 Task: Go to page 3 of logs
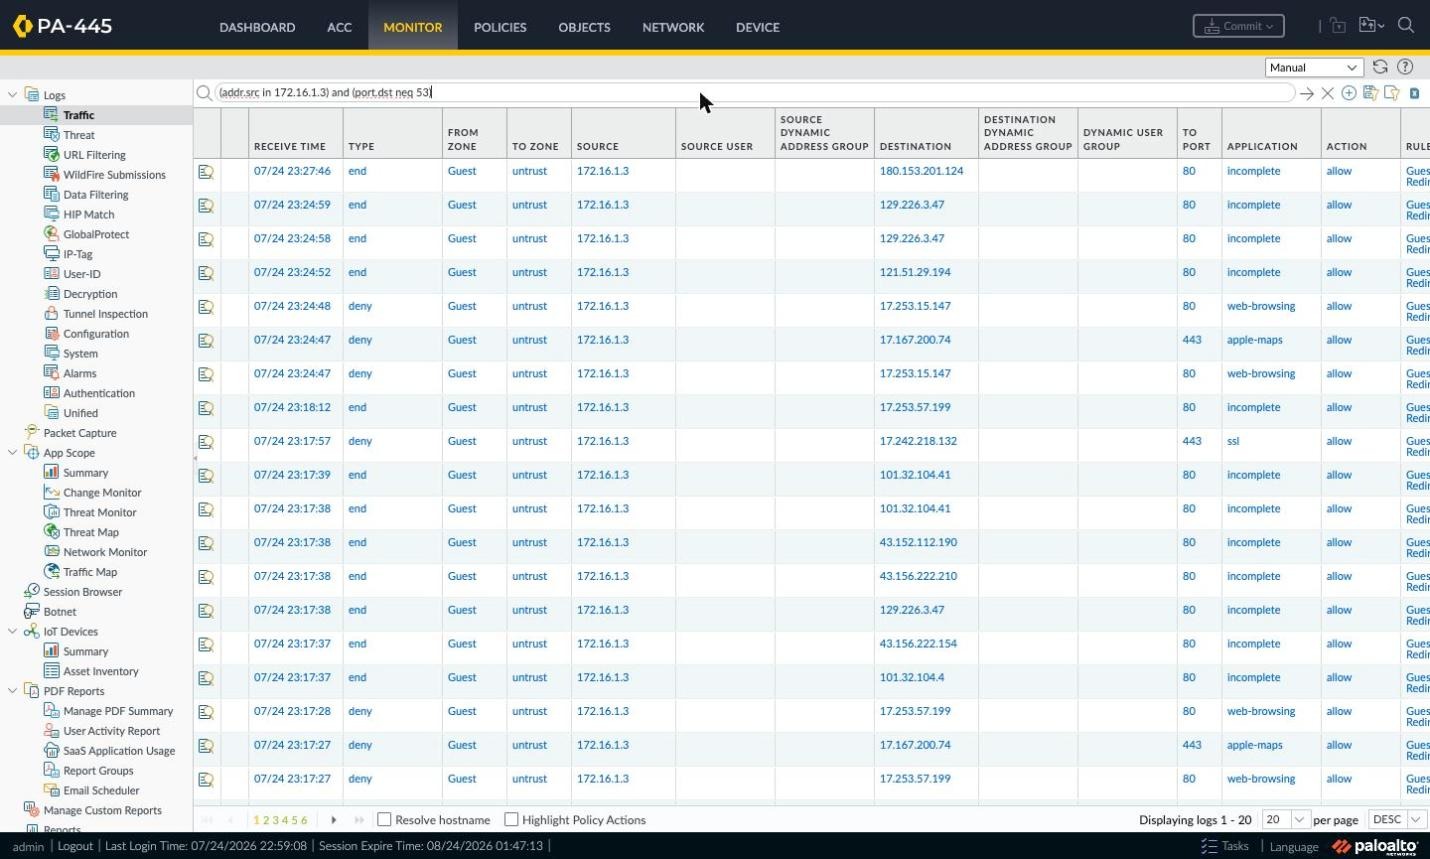(276, 821)
